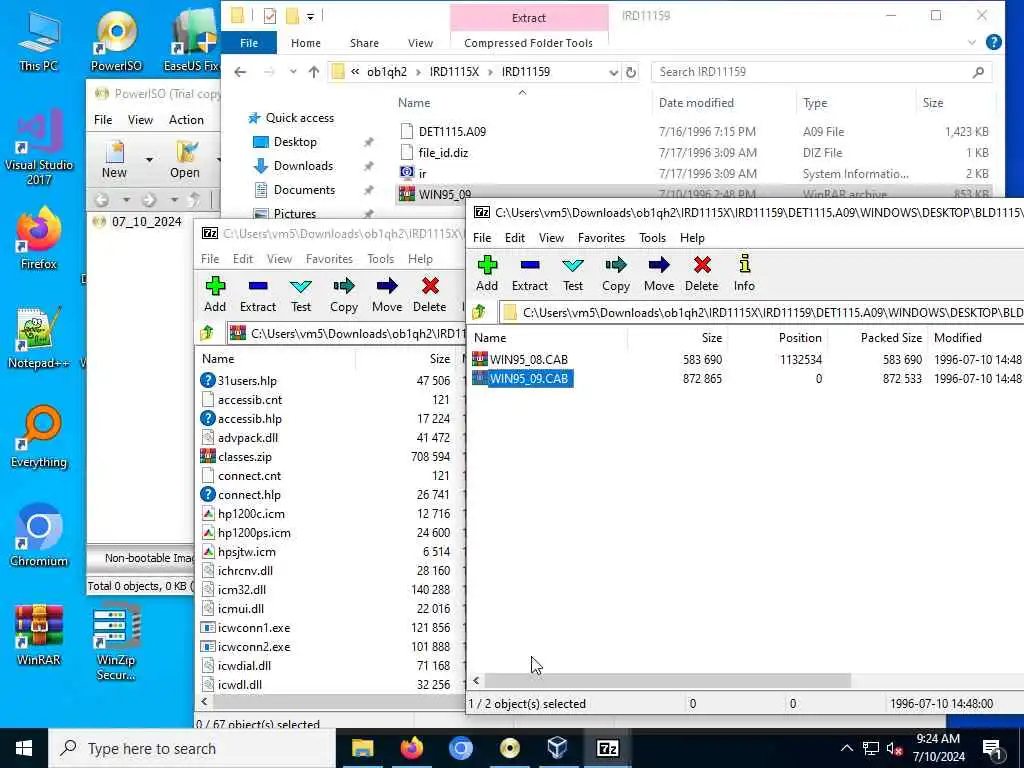
Task: Click Open in the PowerISO toolbar
Action: coord(185,159)
